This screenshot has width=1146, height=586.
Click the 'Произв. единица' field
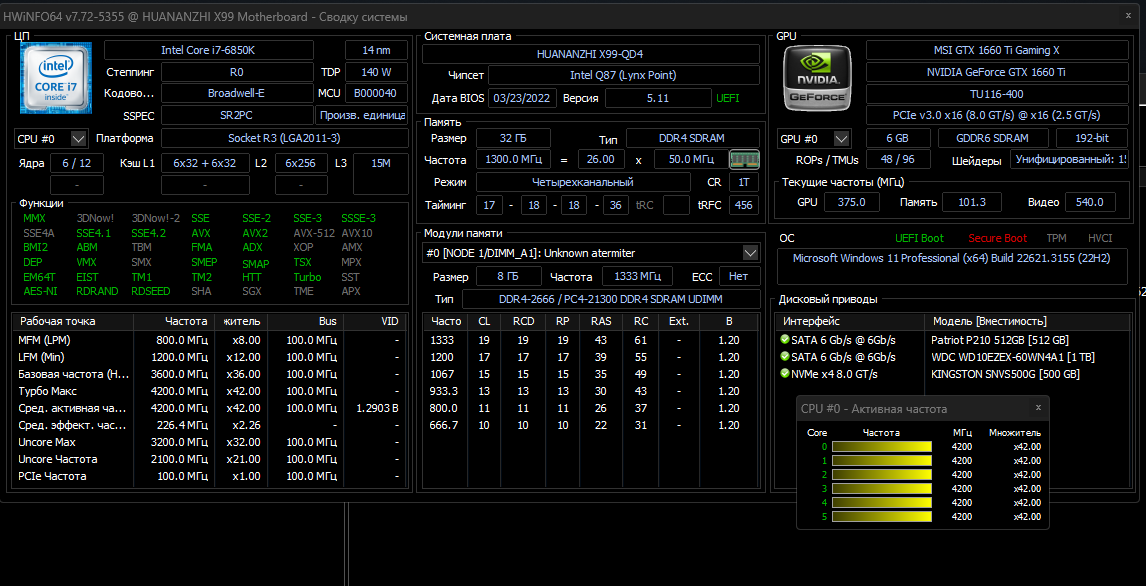coord(362,115)
